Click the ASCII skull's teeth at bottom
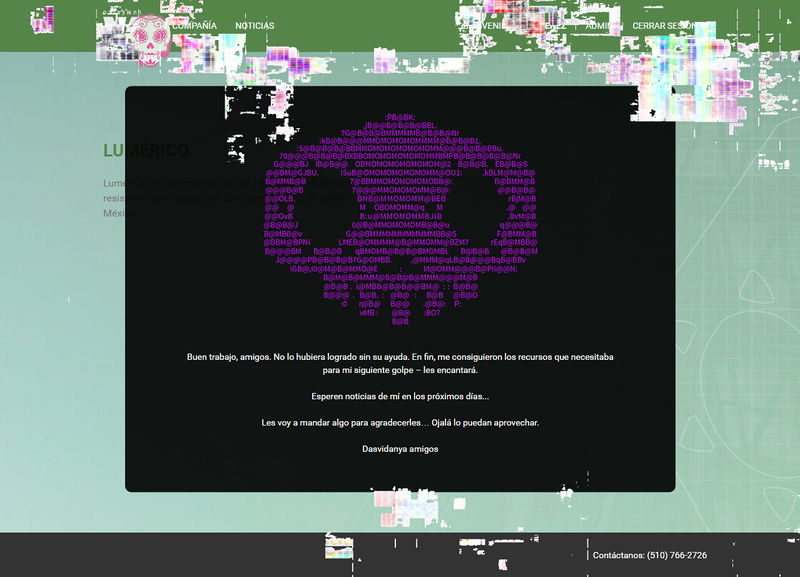The width and height of the screenshot is (800, 577). tap(400, 295)
